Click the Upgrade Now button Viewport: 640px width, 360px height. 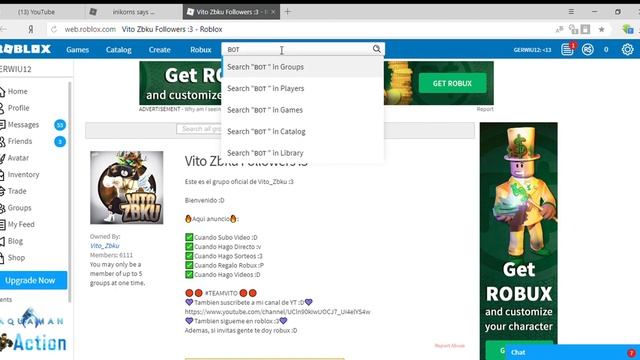pyautogui.click(x=33, y=280)
